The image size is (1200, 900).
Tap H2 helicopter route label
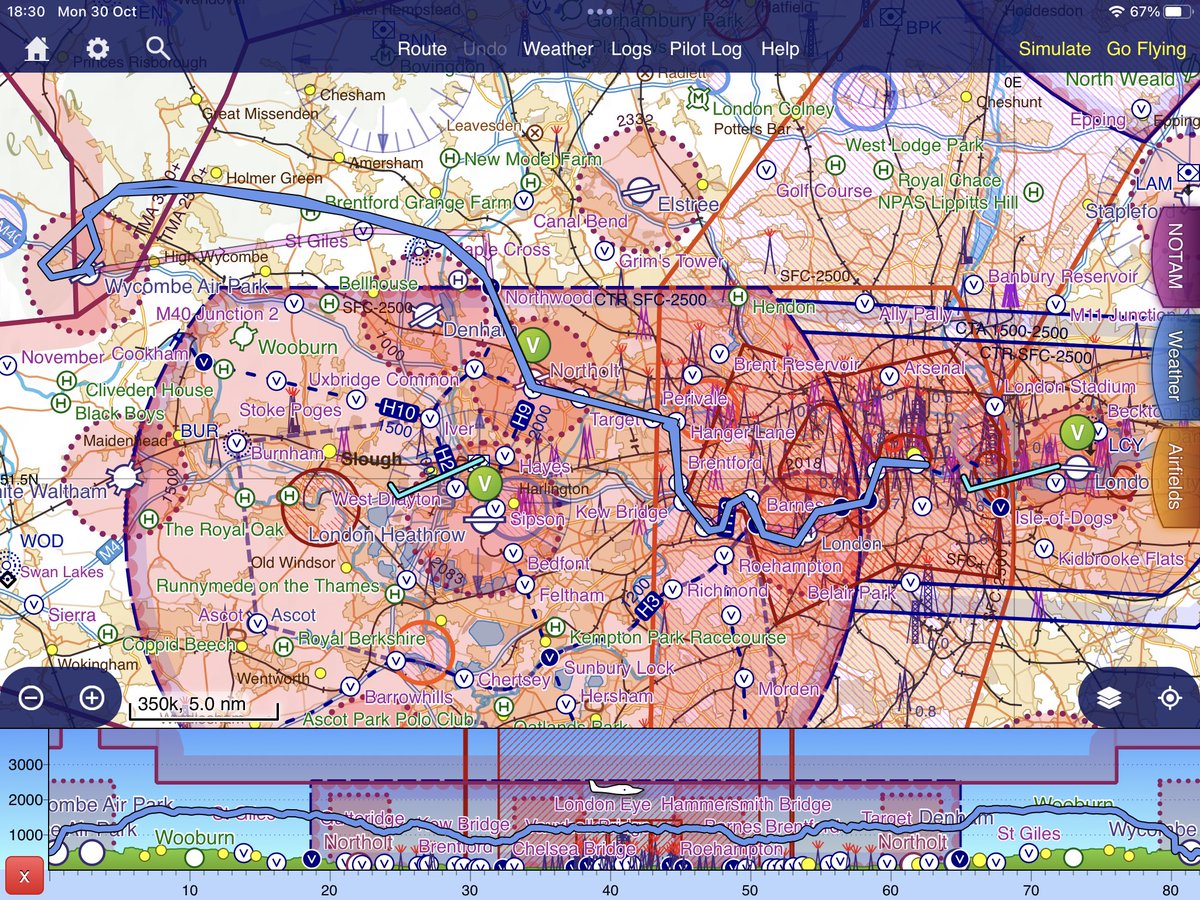(445, 457)
